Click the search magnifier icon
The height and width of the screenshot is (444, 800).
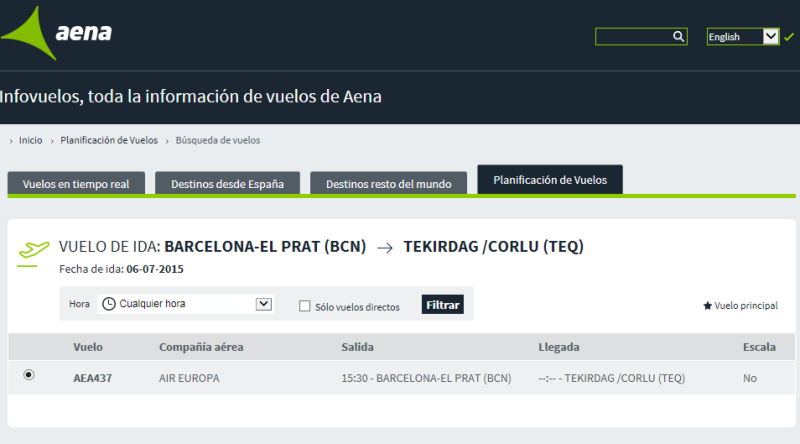(678, 36)
